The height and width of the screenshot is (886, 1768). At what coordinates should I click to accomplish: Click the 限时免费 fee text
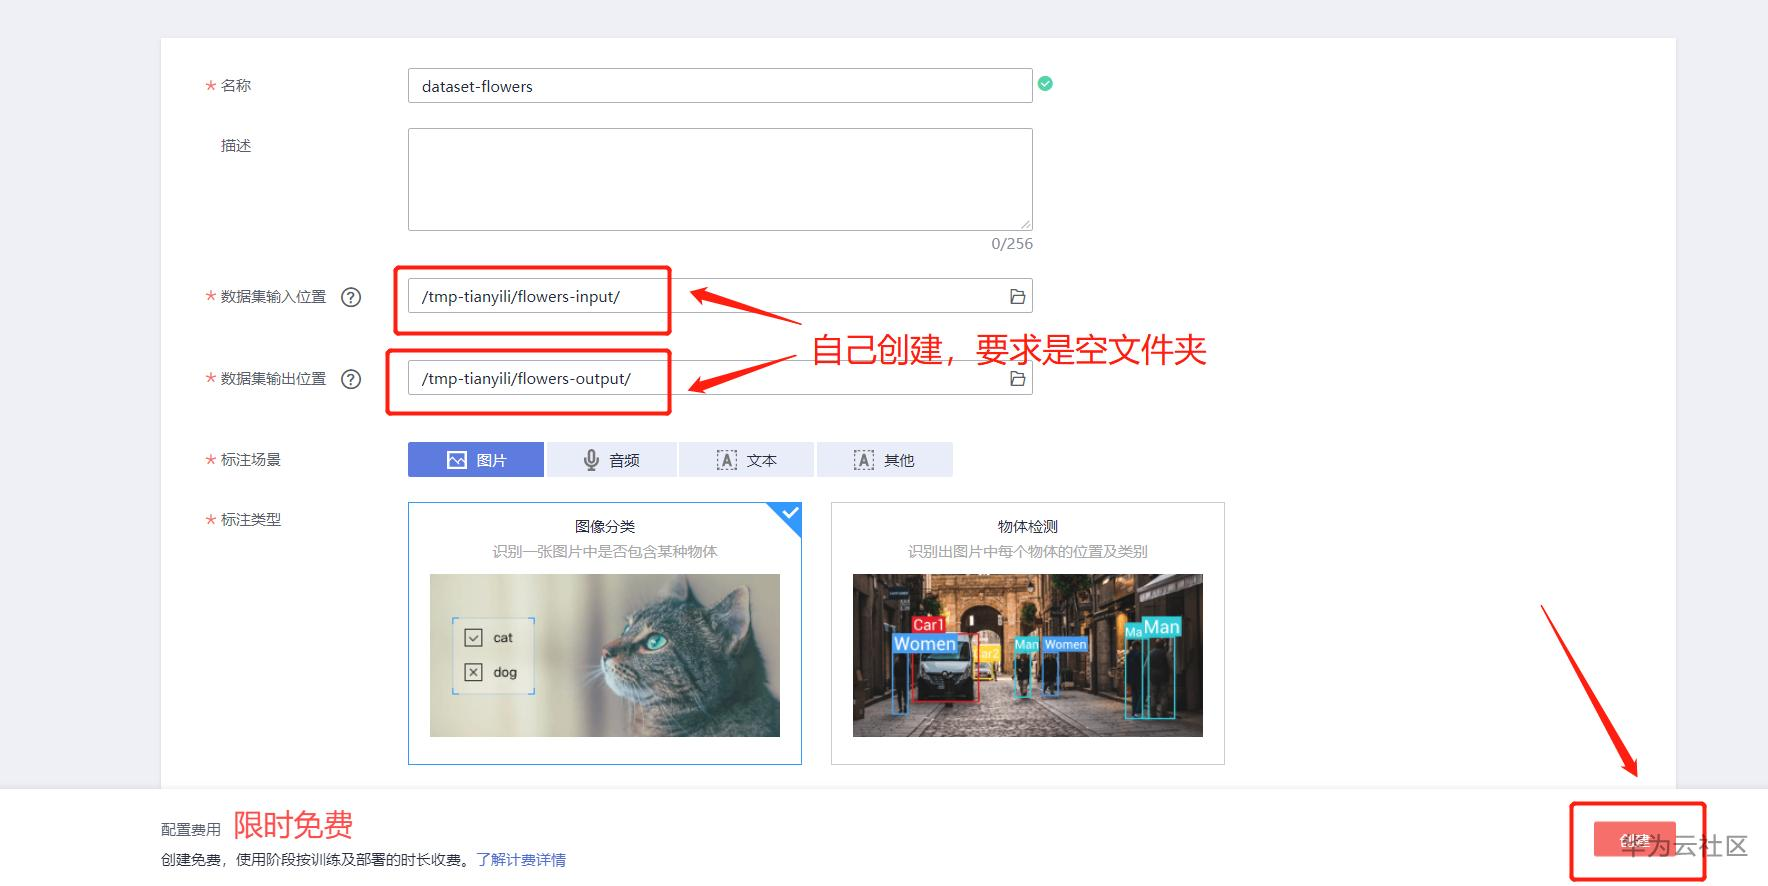point(293,825)
